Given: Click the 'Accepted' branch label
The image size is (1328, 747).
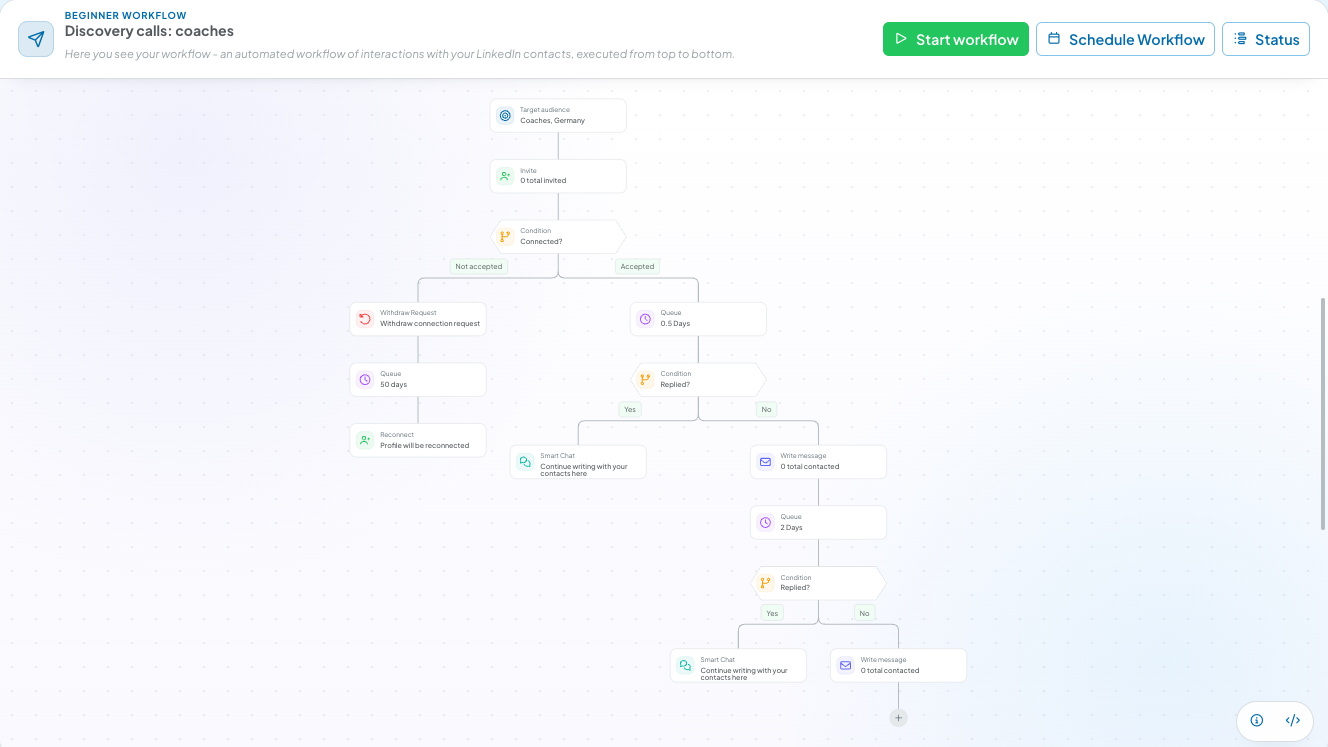Looking at the screenshot, I should [637, 266].
